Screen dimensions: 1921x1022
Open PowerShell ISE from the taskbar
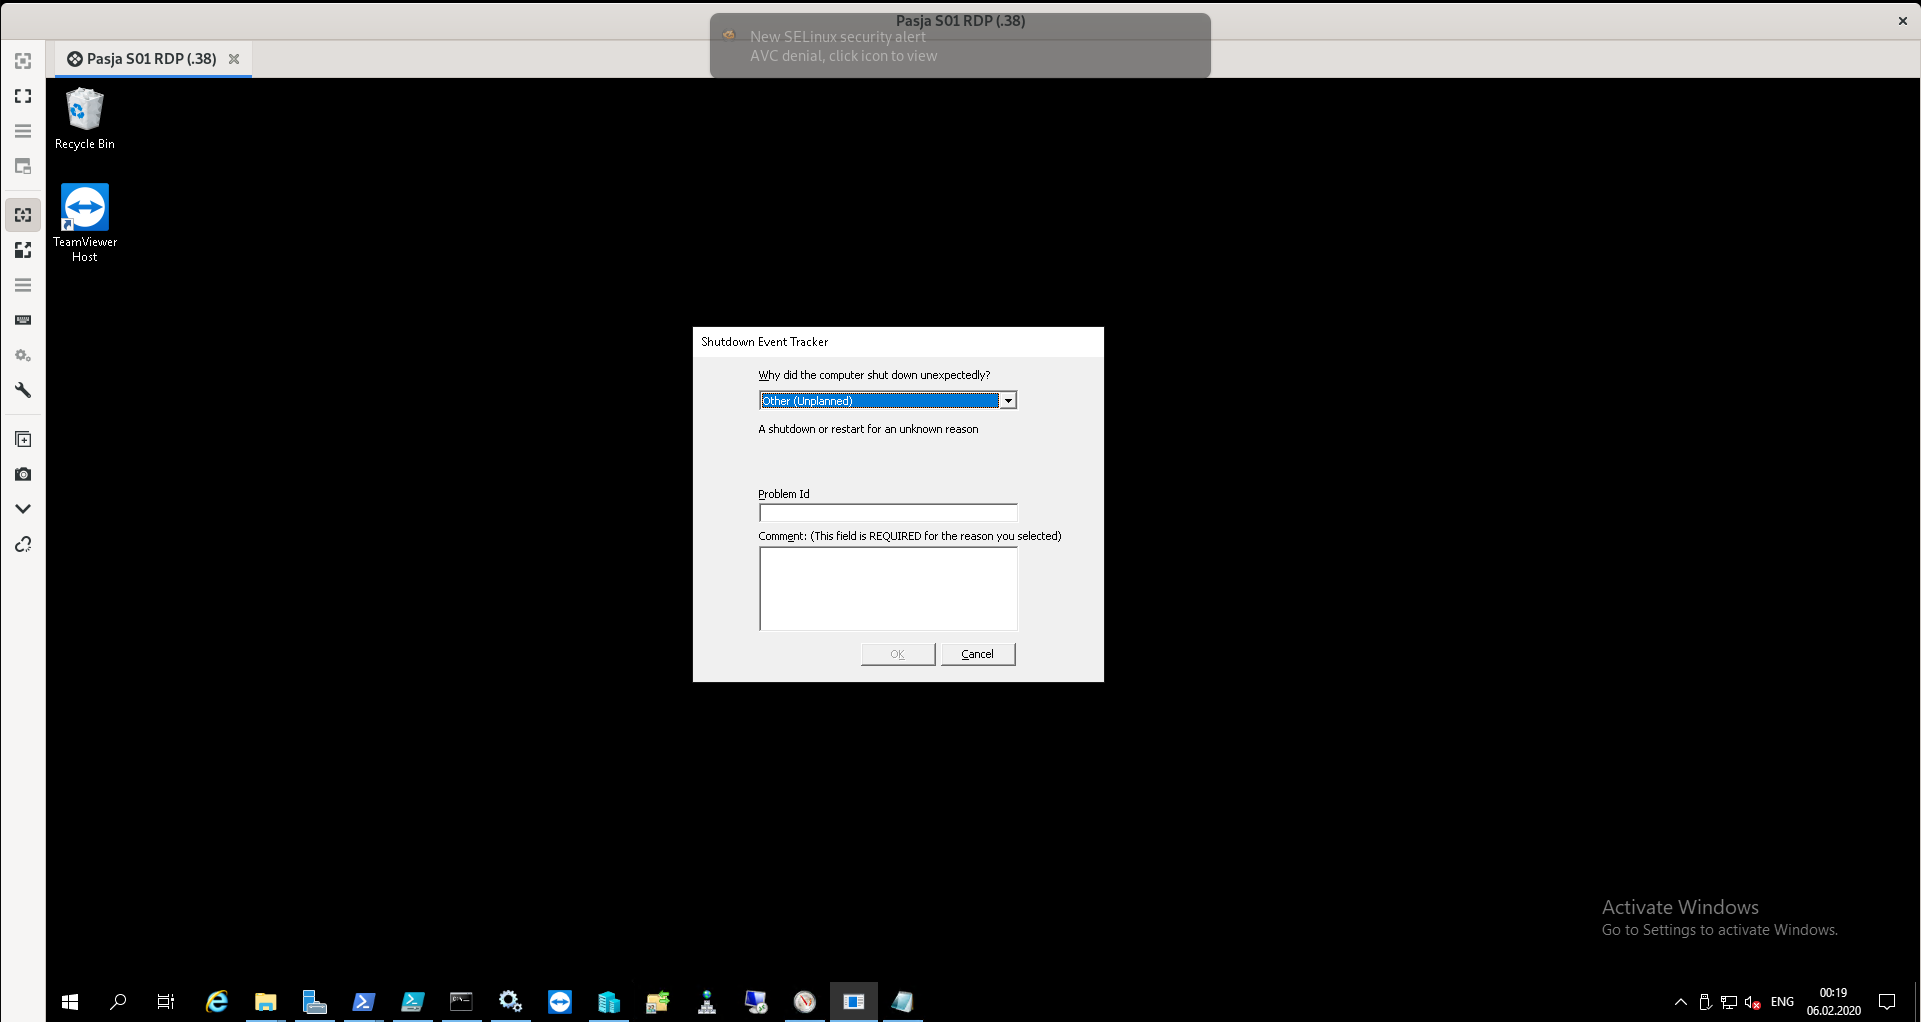tap(413, 1001)
